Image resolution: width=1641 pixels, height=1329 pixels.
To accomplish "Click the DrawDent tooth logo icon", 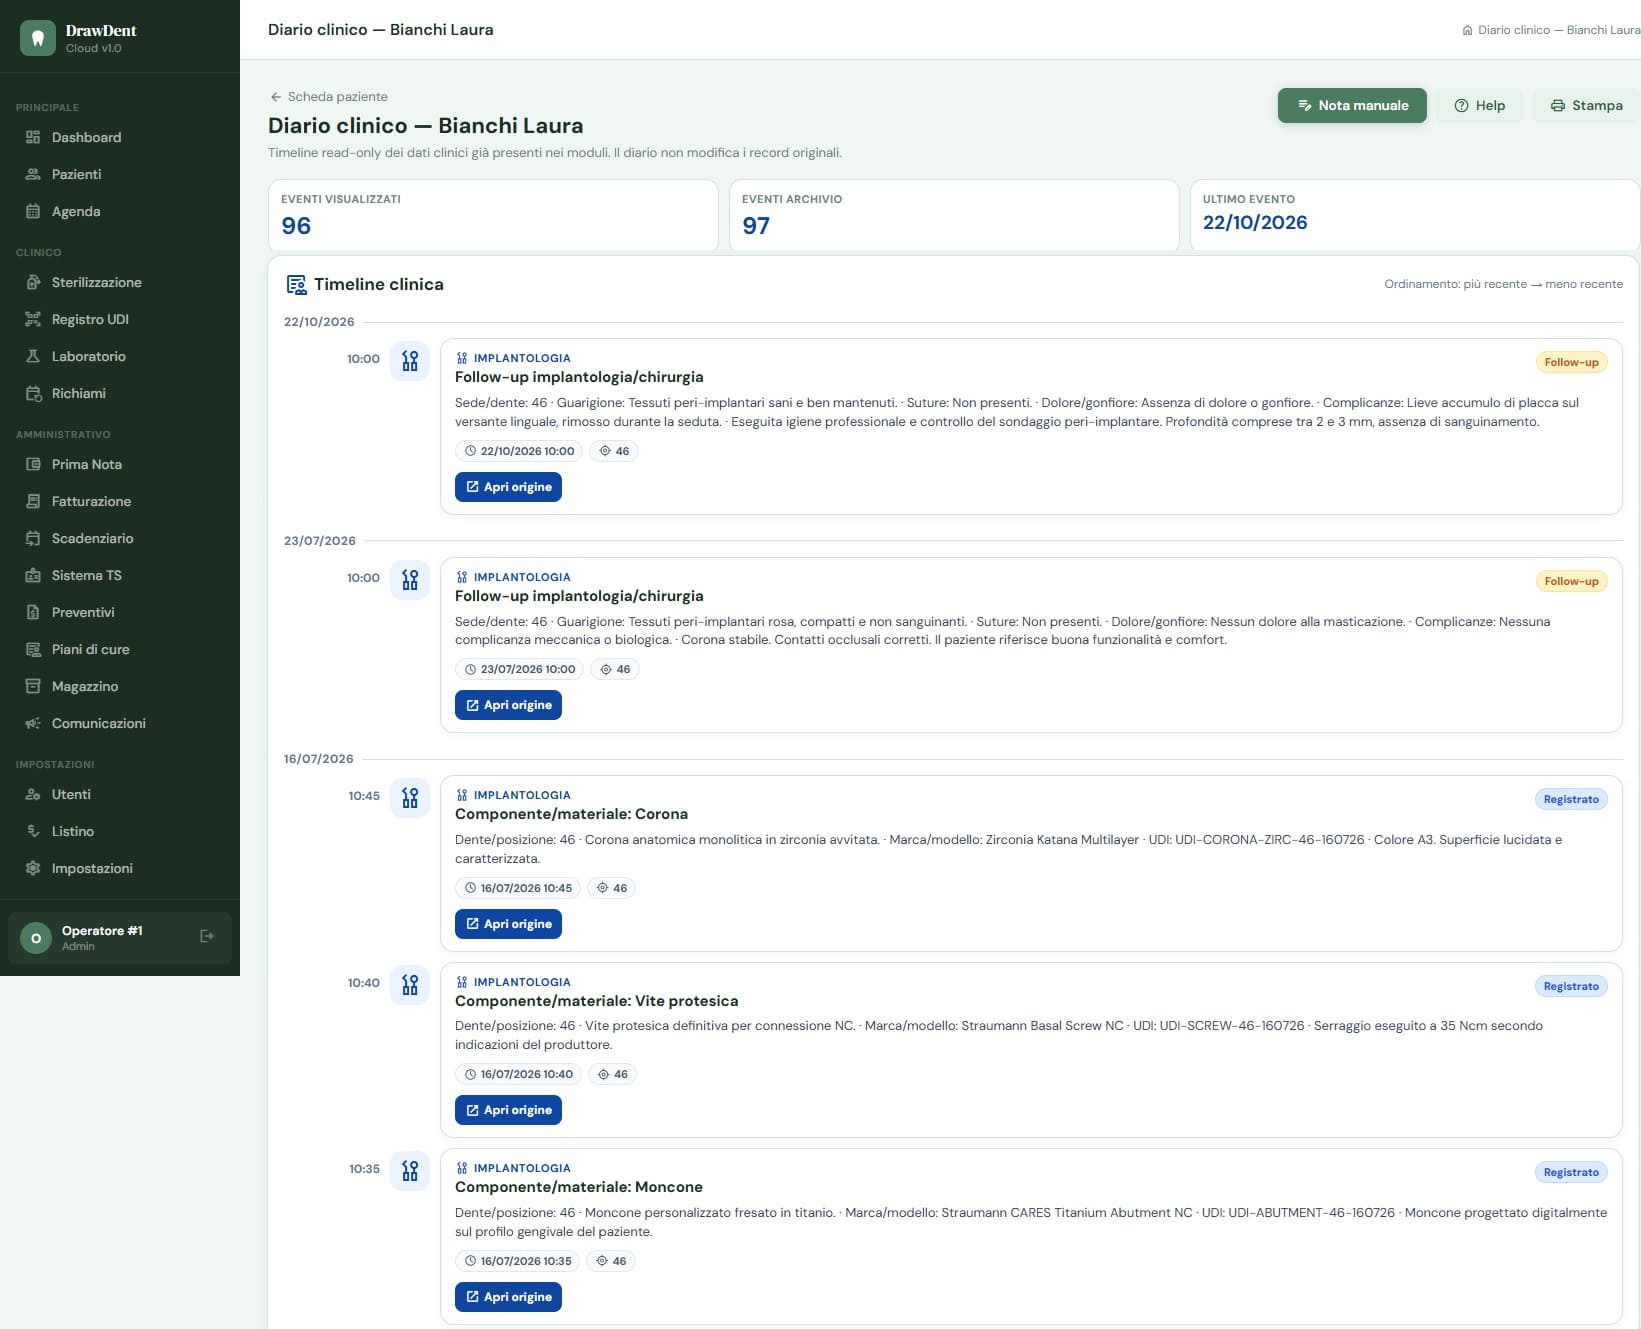I will point(38,38).
